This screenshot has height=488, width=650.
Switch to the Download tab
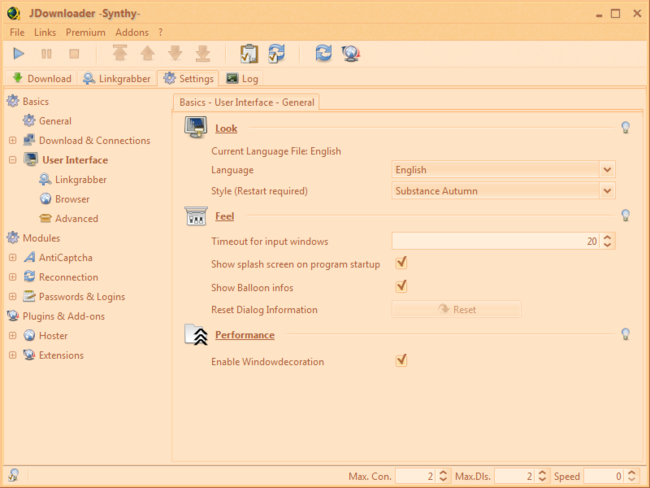[42, 78]
